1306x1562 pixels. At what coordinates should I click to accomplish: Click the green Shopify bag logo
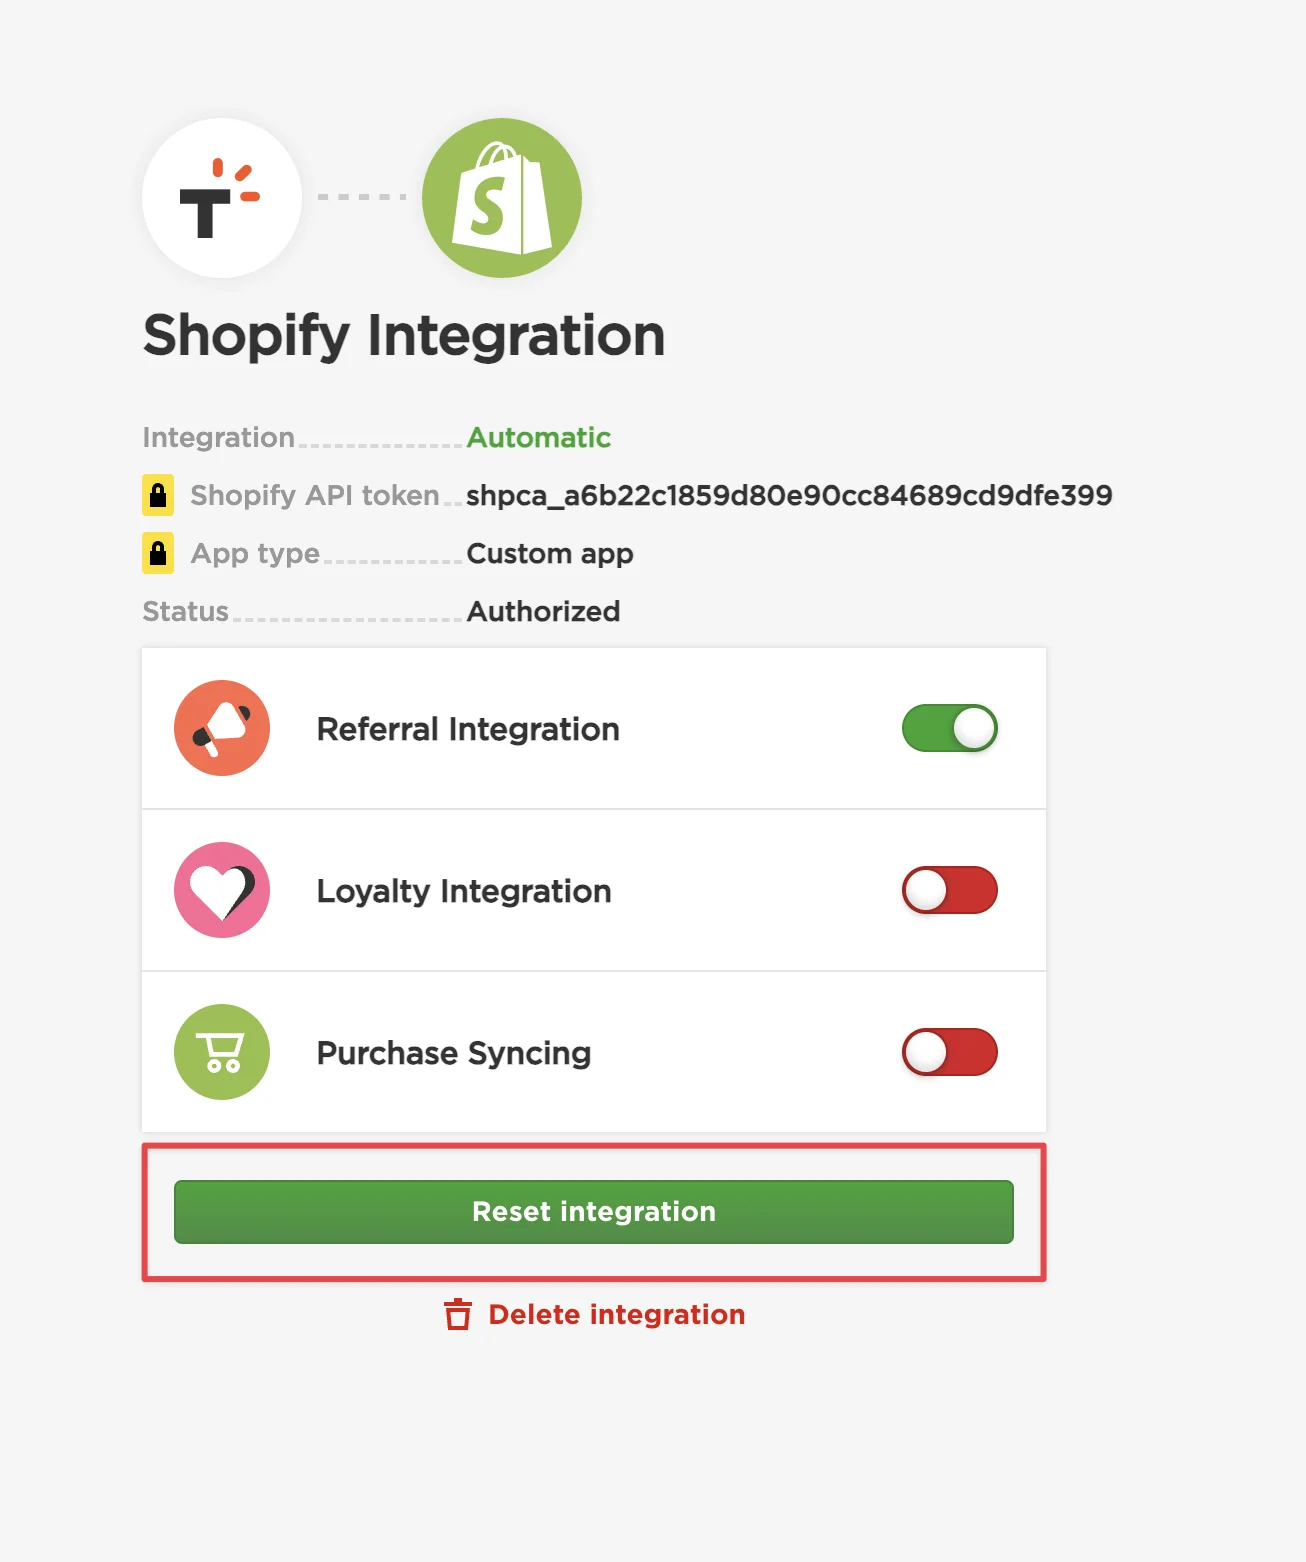tap(502, 198)
